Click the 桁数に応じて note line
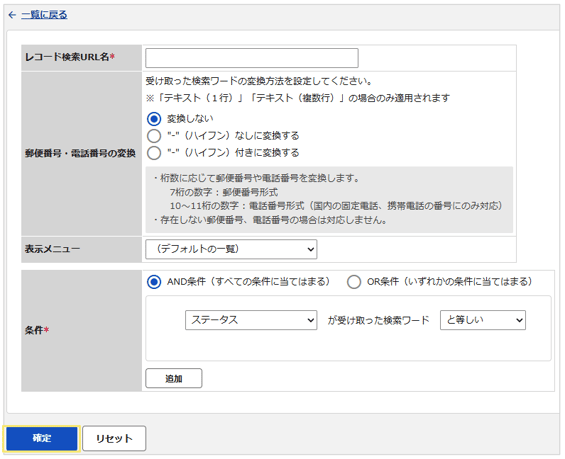565x459 pixels. (256, 178)
